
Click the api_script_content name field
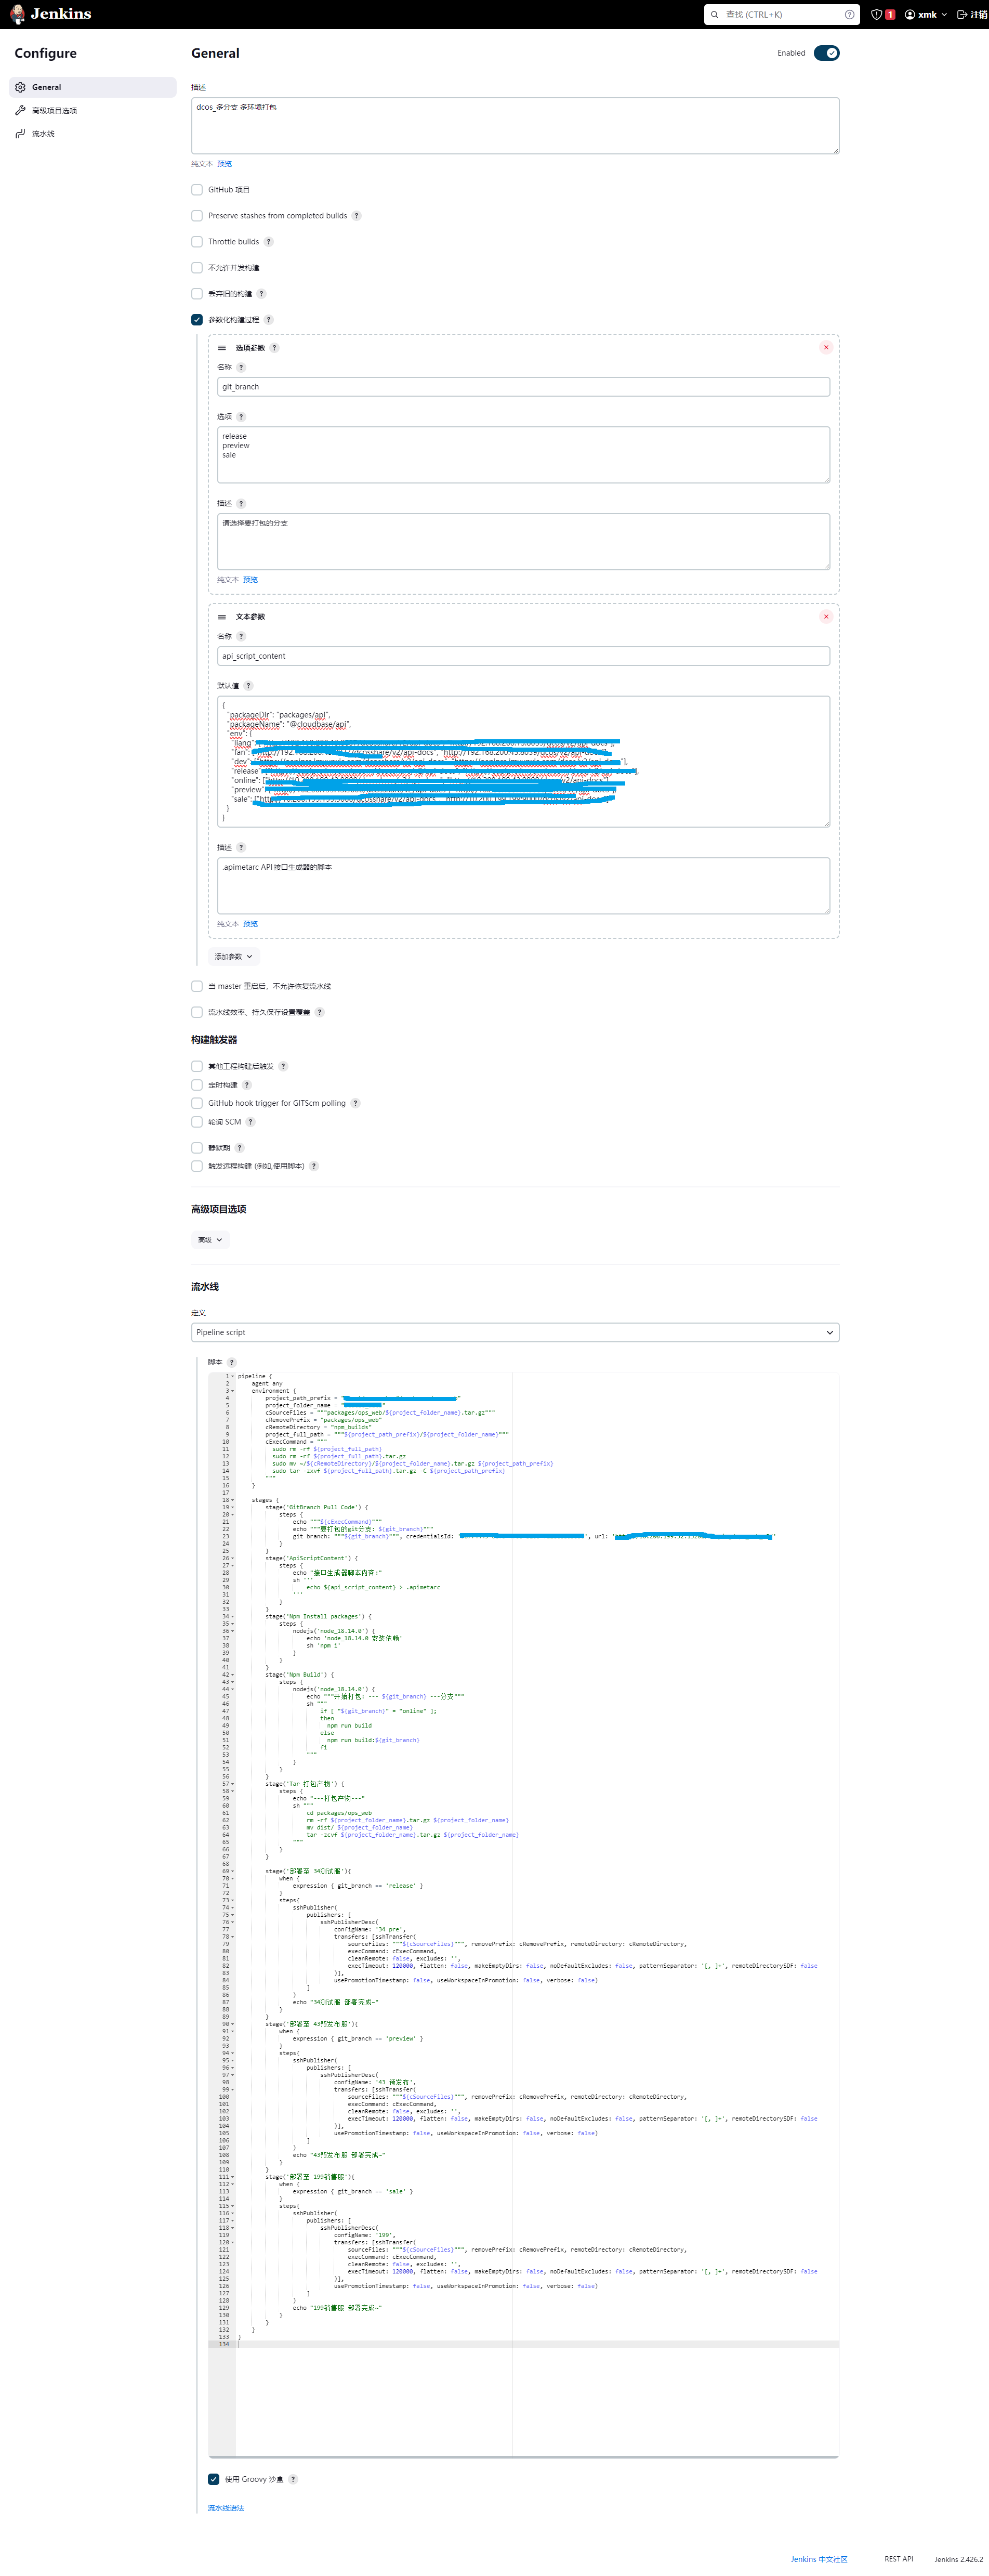click(x=523, y=656)
